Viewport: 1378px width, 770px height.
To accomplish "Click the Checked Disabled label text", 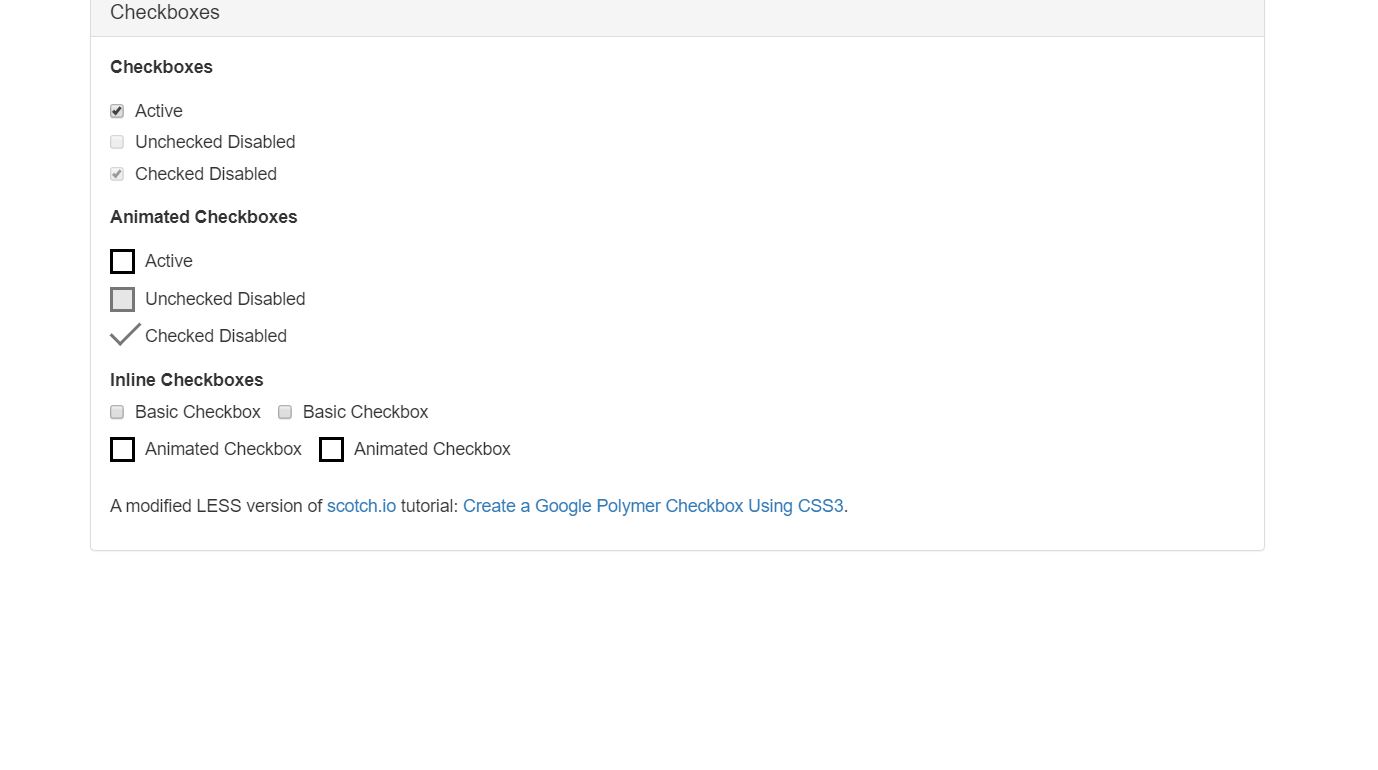I will pyautogui.click(x=205, y=174).
